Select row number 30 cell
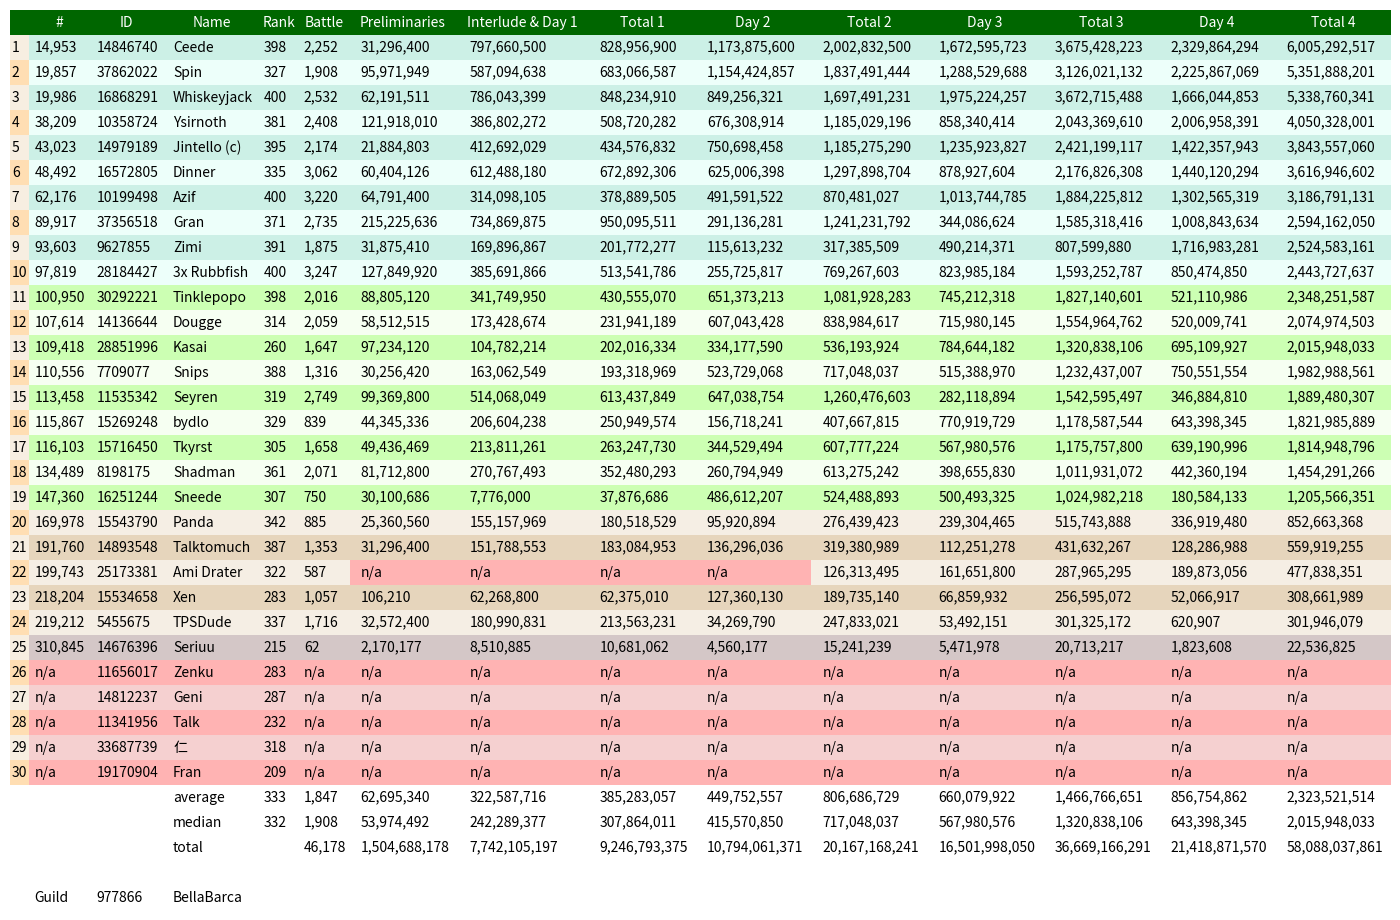Screen dimensions: 1400x920 19,772
